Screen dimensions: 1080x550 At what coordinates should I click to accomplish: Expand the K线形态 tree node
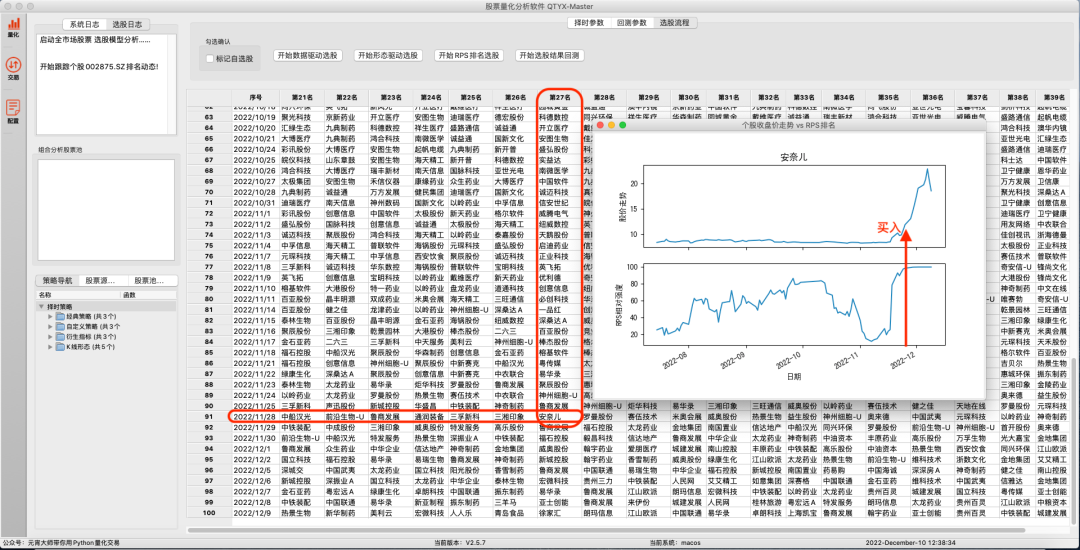pos(51,347)
